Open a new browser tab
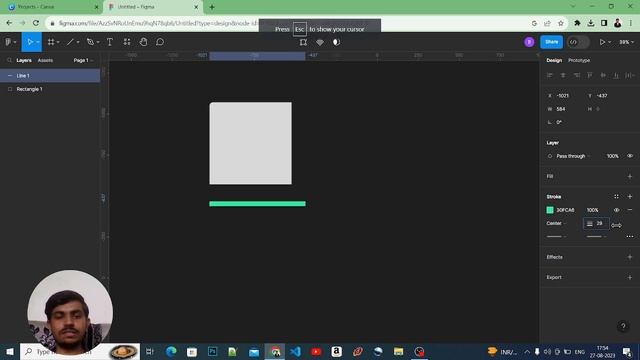The image size is (640, 360). tap(212, 7)
